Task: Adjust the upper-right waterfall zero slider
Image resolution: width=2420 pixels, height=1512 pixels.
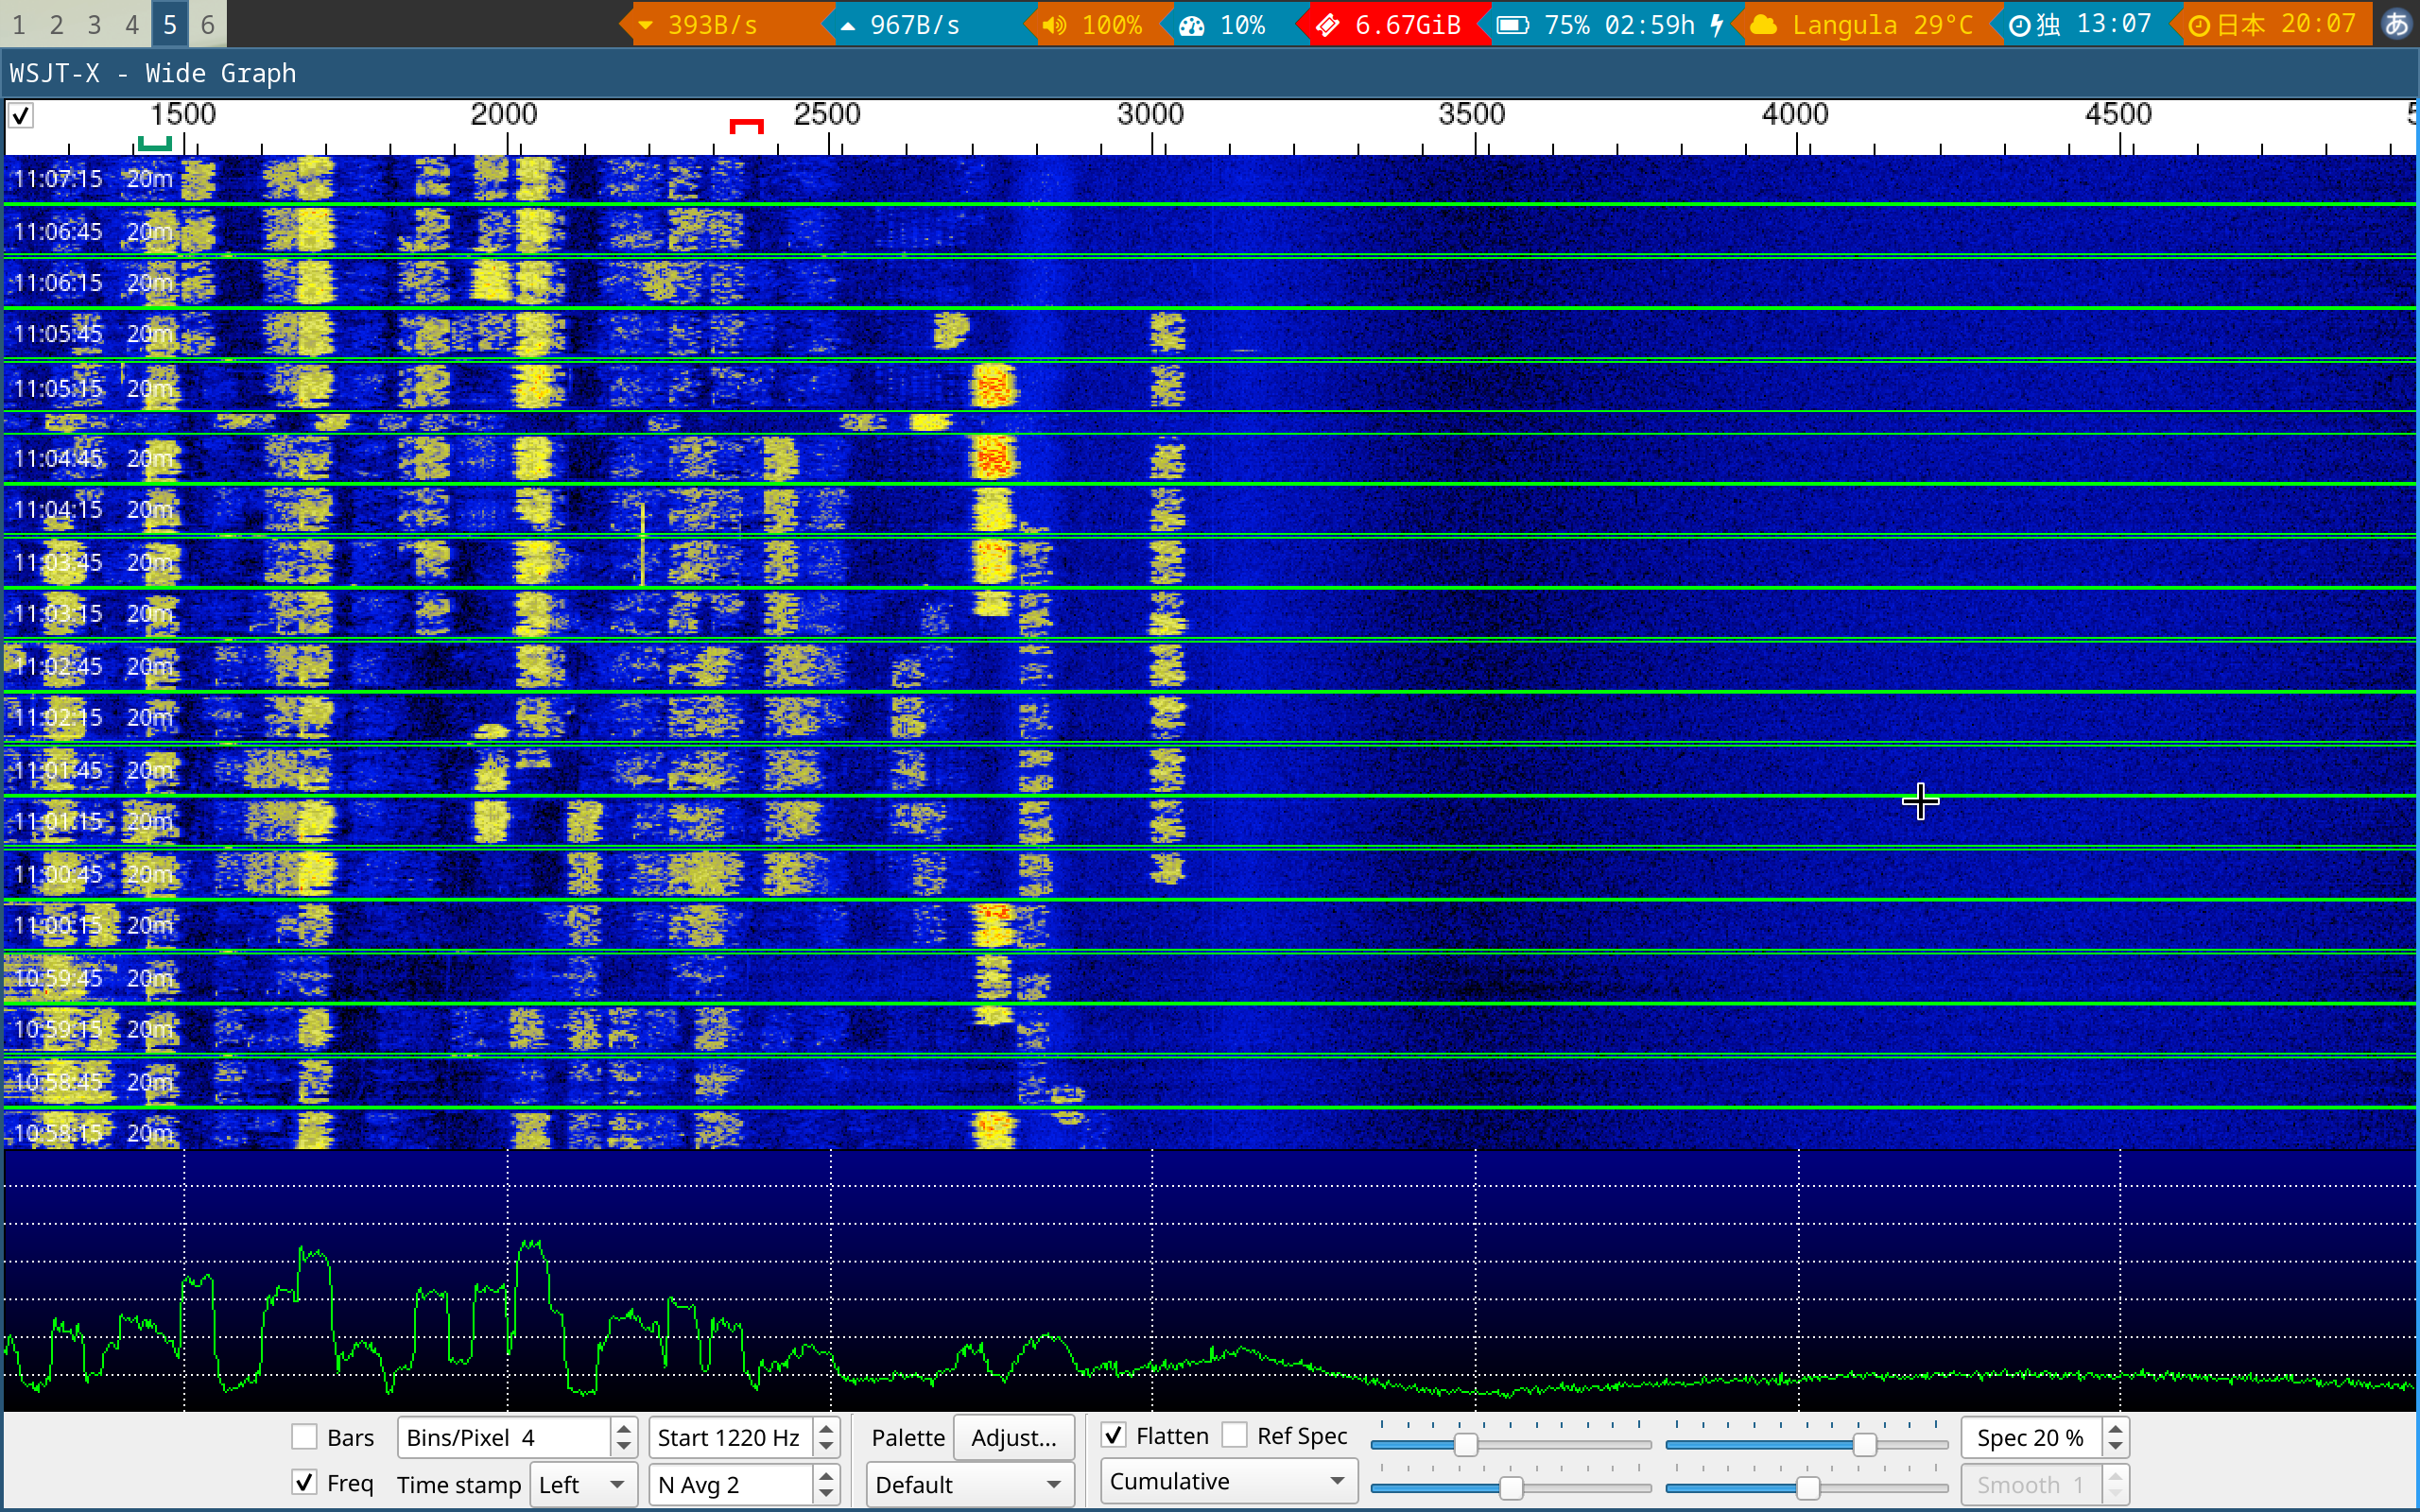Action: coord(1864,1444)
